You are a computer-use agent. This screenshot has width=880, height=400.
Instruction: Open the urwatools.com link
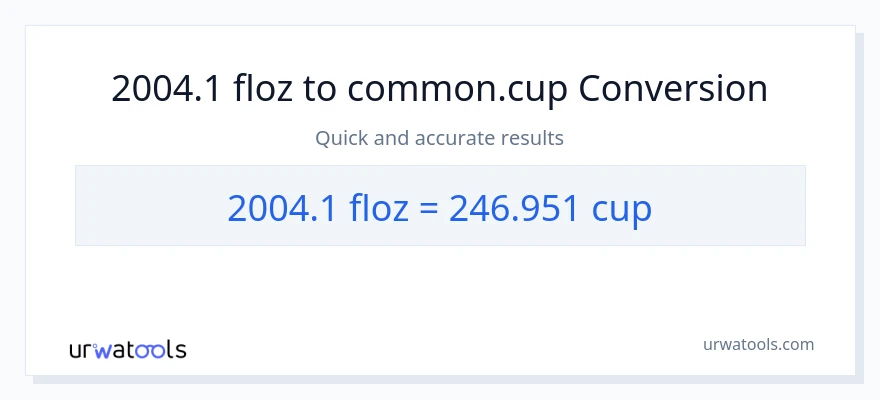point(757,345)
